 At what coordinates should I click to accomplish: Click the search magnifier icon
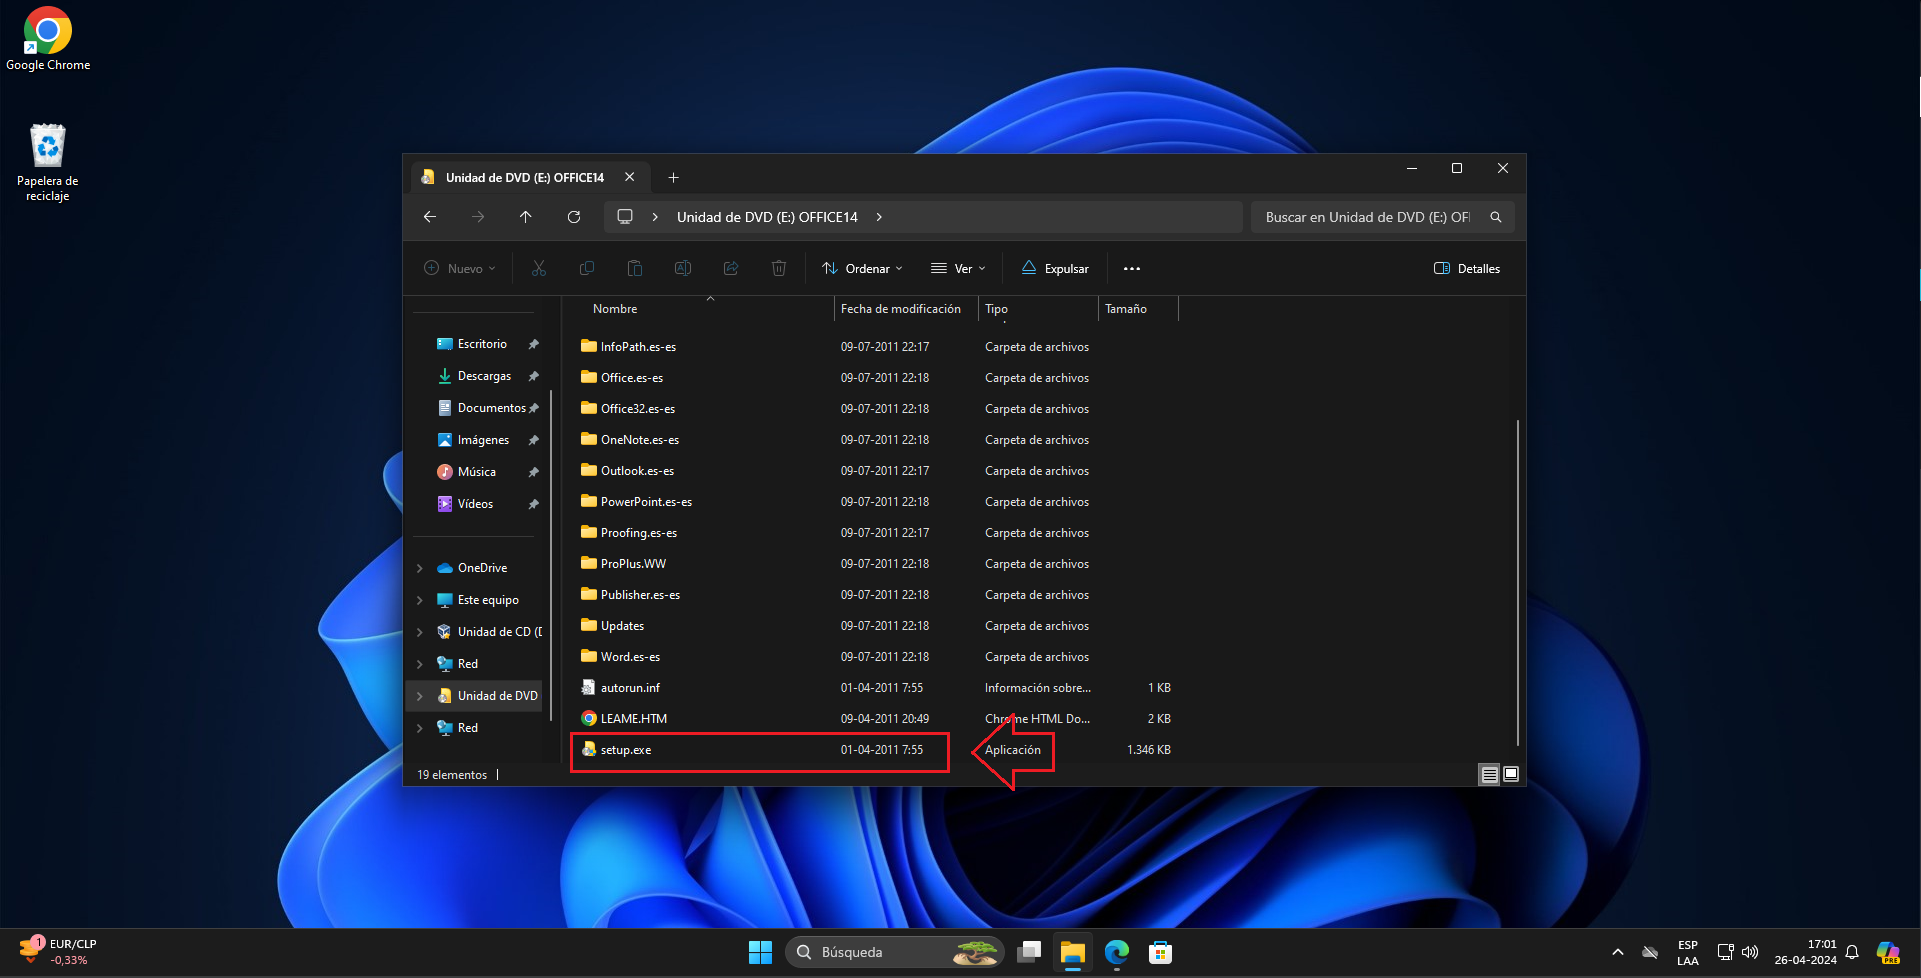pyautogui.click(x=1496, y=217)
